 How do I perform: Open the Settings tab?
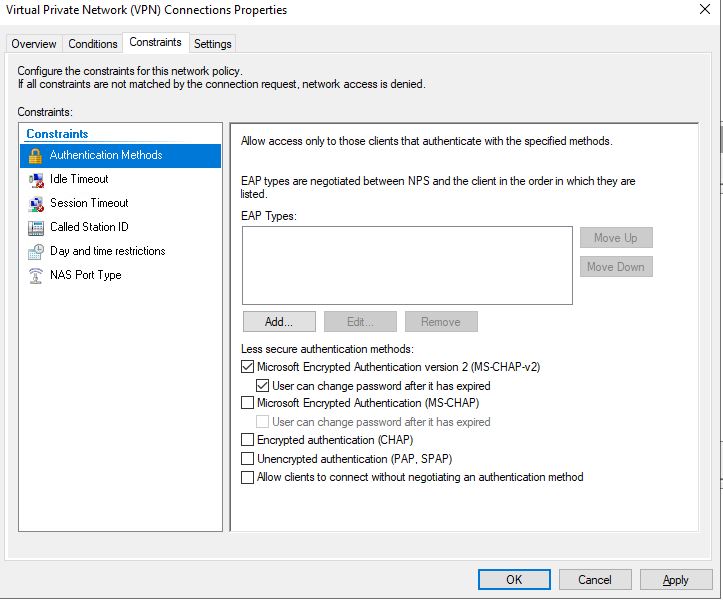click(x=213, y=44)
